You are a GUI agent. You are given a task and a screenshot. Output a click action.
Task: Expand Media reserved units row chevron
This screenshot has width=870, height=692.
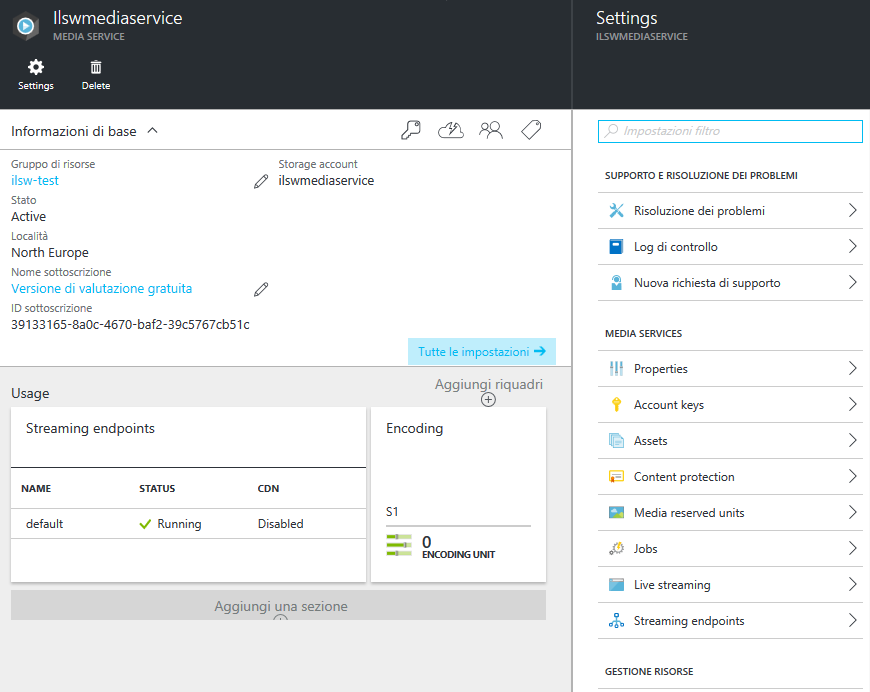pyautogui.click(x=853, y=512)
